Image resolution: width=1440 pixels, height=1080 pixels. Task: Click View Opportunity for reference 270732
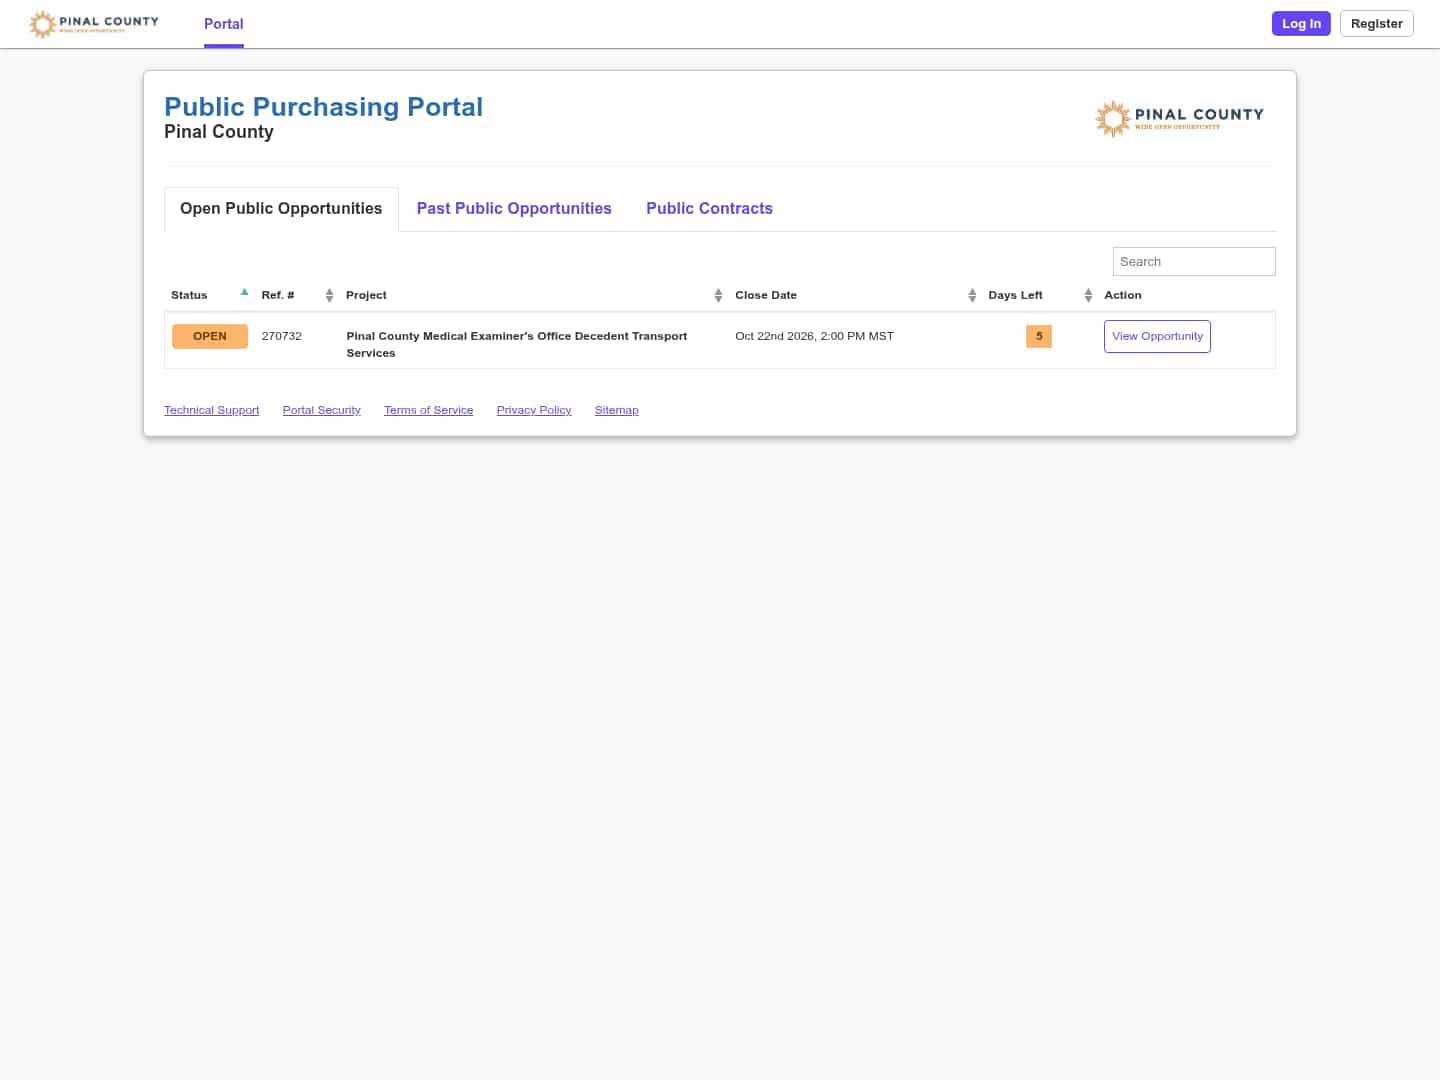tap(1157, 337)
